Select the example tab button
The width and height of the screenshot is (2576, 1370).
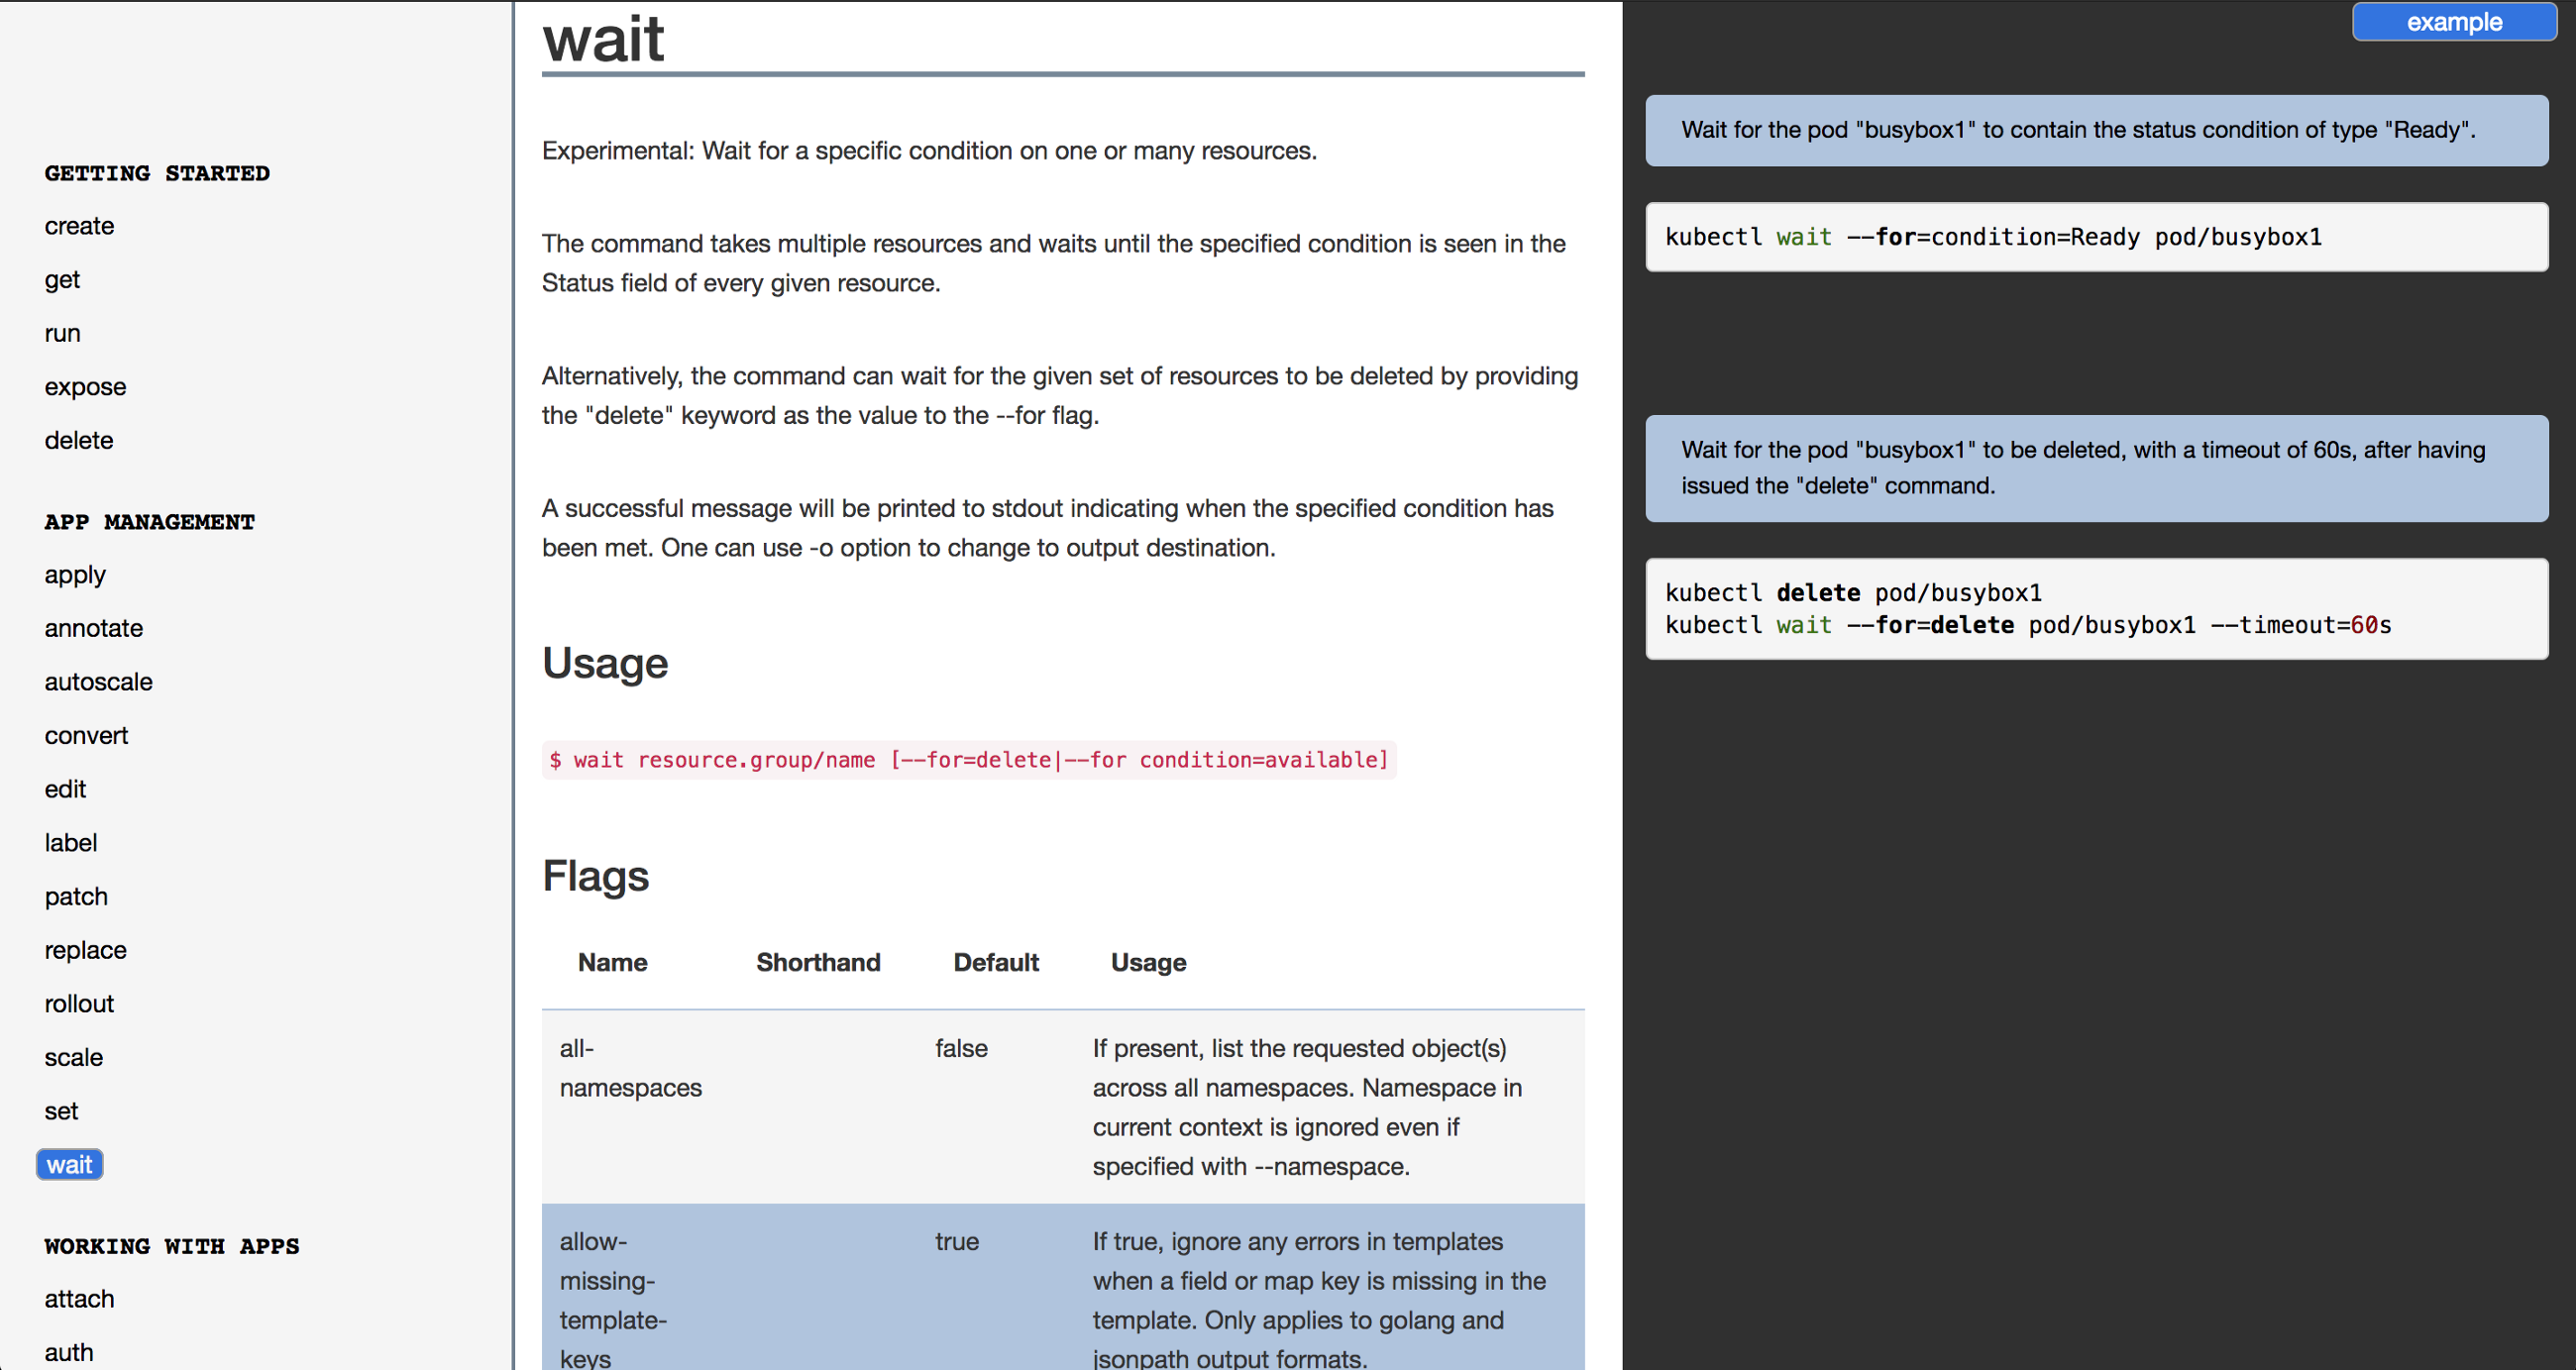(x=2453, y=22)
